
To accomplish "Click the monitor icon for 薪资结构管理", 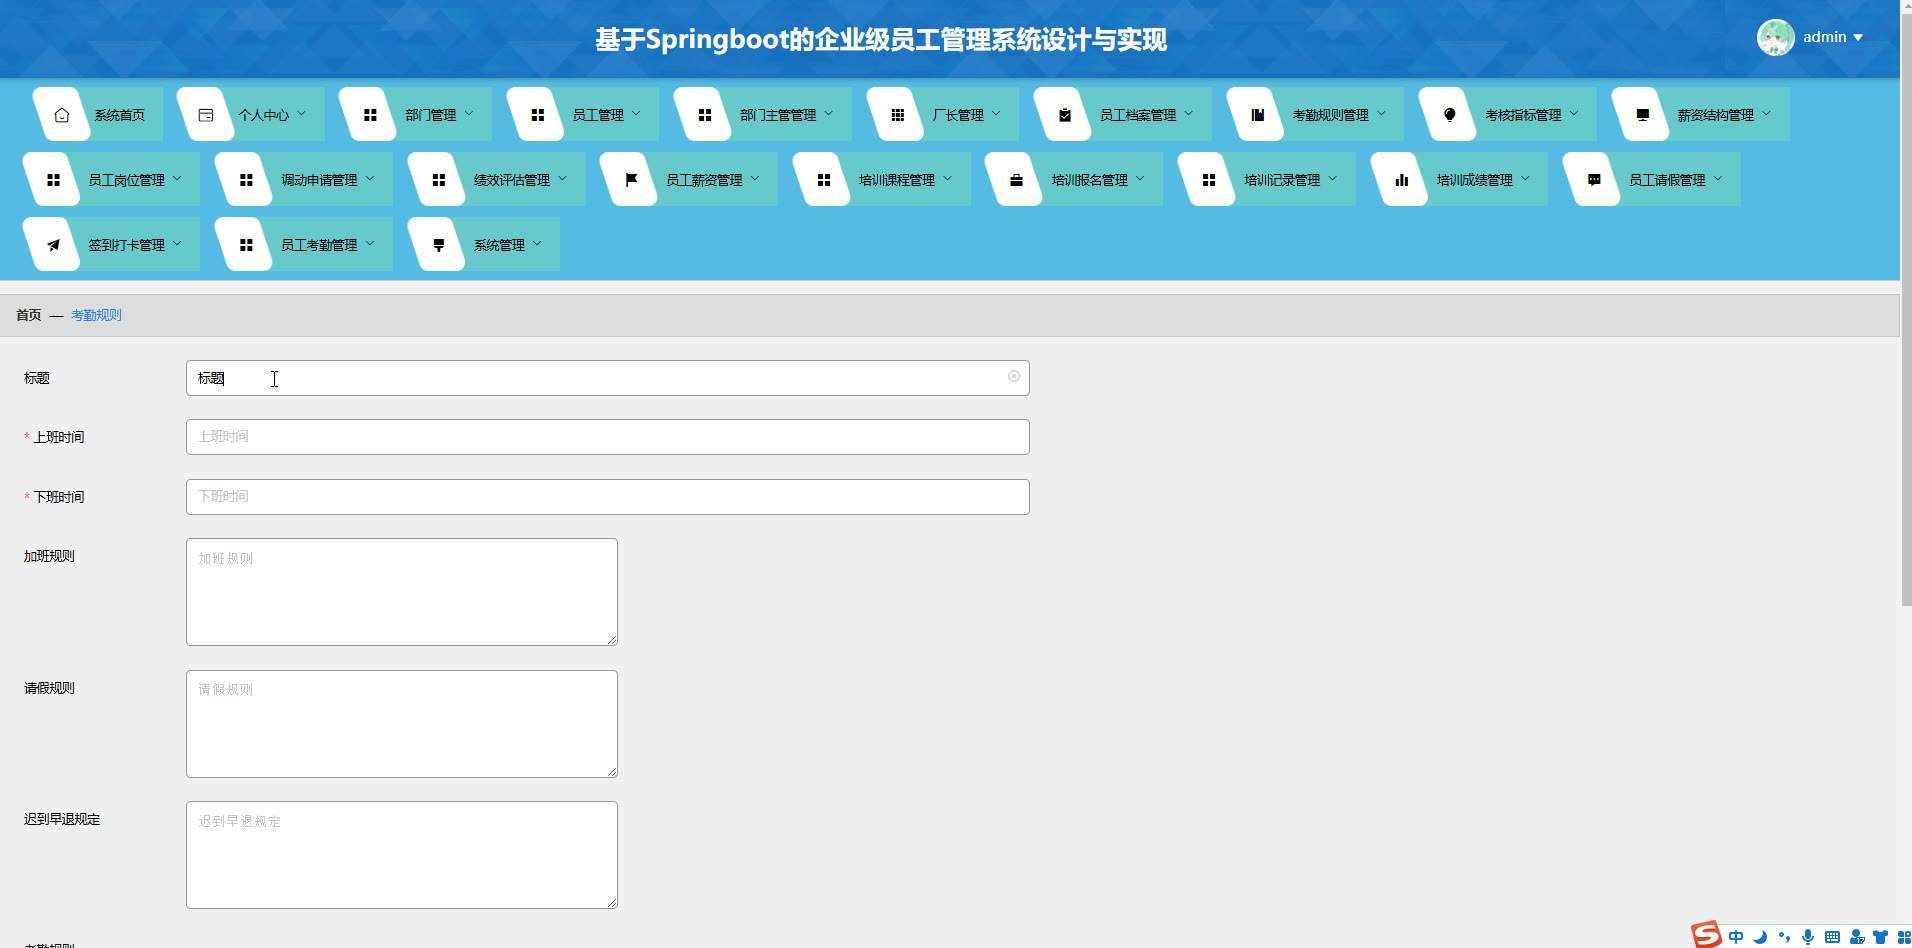I will pos(1643,115).
